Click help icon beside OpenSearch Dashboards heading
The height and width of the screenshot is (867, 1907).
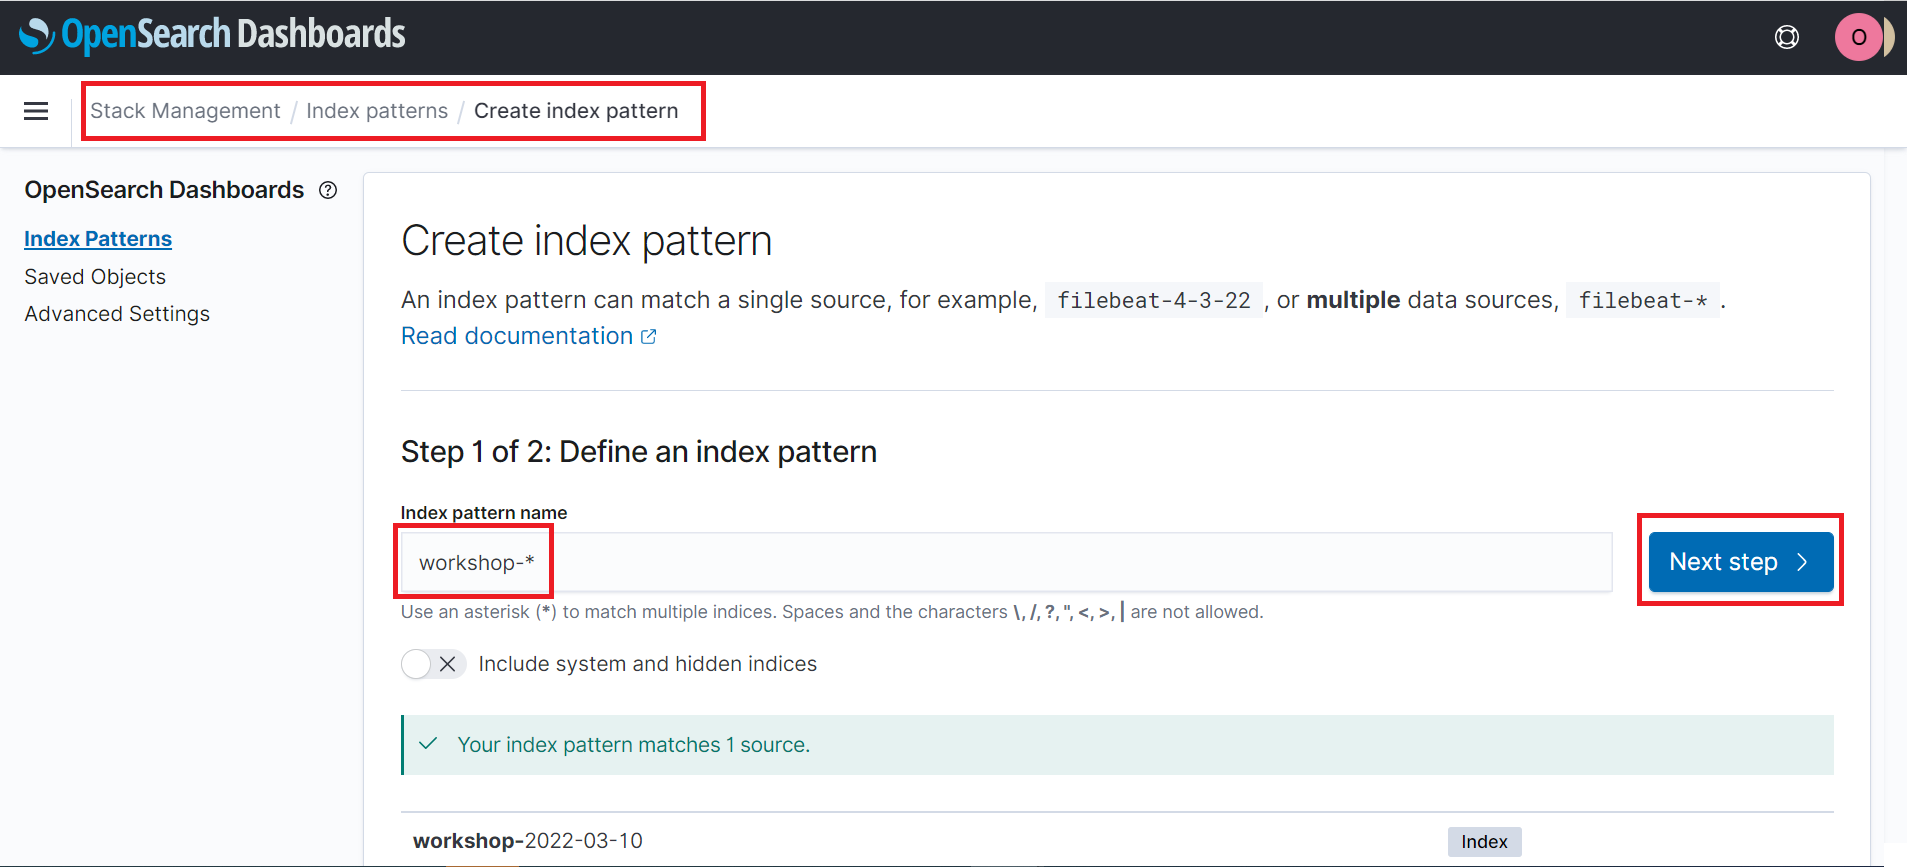click(328, 190)
